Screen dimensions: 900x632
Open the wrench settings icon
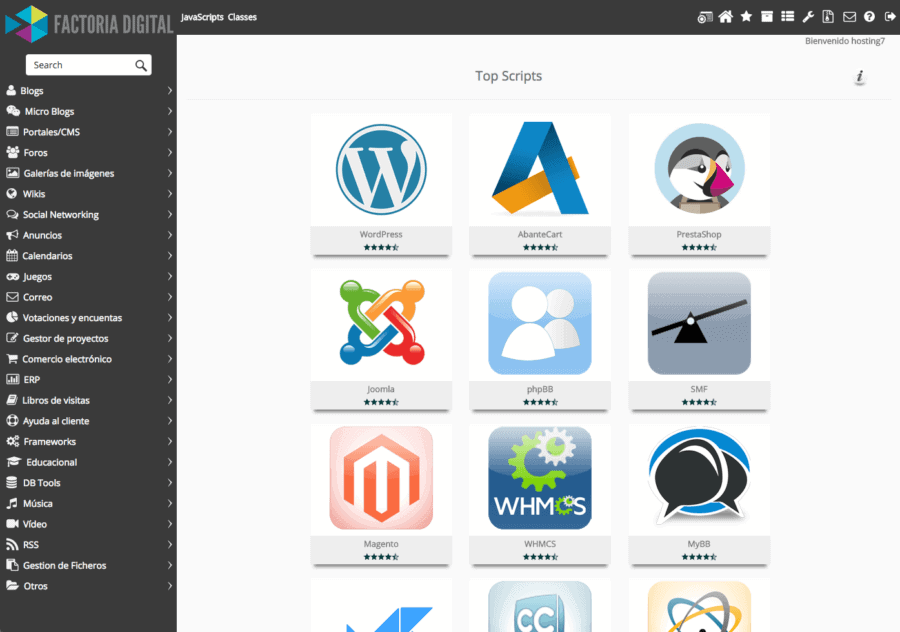point(808,17)
